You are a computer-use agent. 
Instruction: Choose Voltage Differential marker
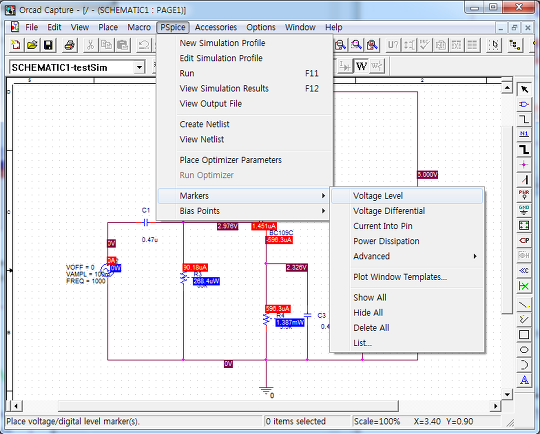click(407, 211)
